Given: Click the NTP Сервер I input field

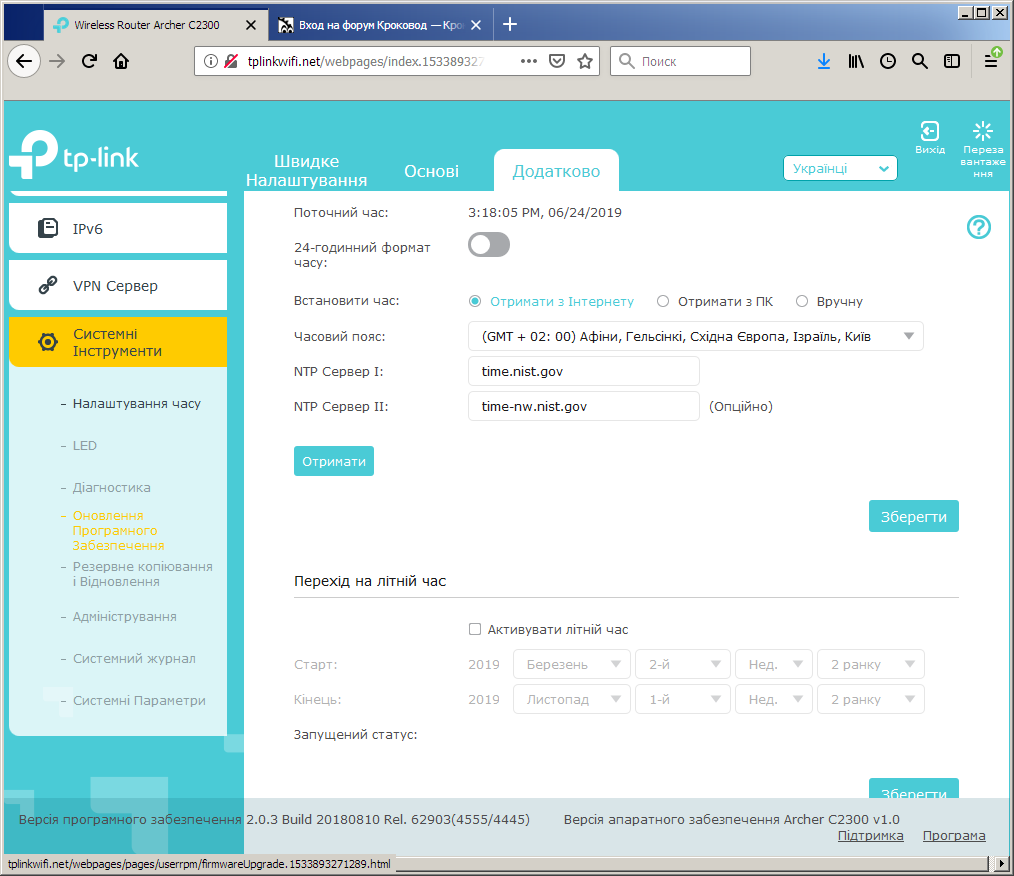Looking at the screenshot, I should 584,371.
